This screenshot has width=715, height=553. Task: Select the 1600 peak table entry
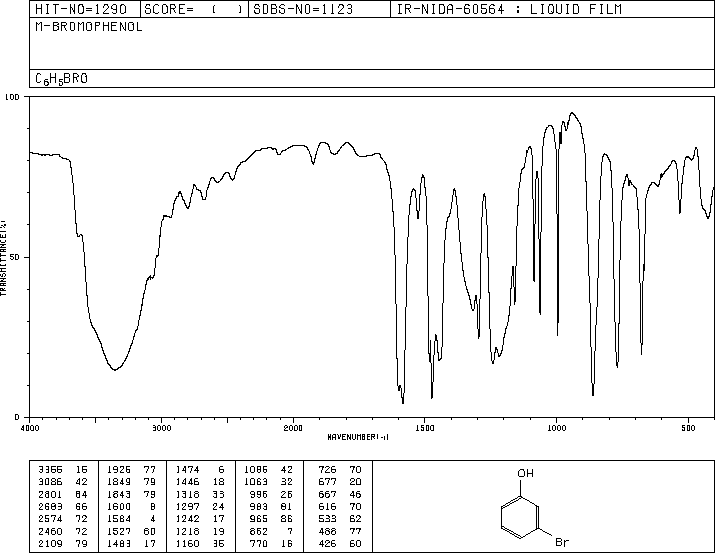tap(132, 506)
